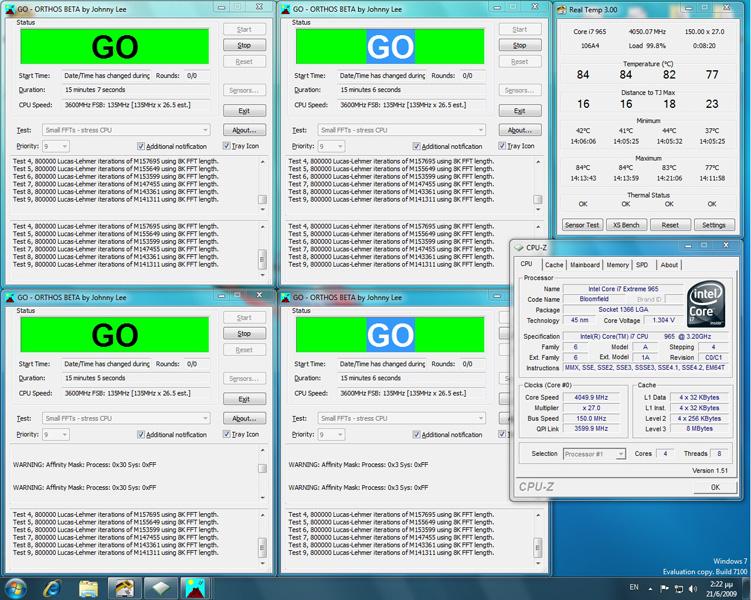
Task: Switch to the About tab in CPU-Z
Action: (669, 265)
